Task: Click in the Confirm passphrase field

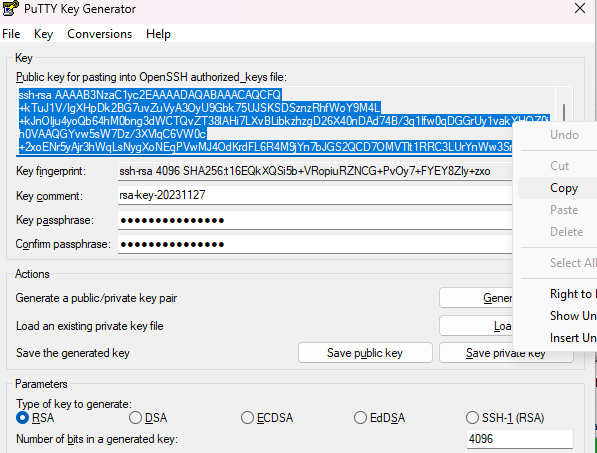Action: point(315,244)
